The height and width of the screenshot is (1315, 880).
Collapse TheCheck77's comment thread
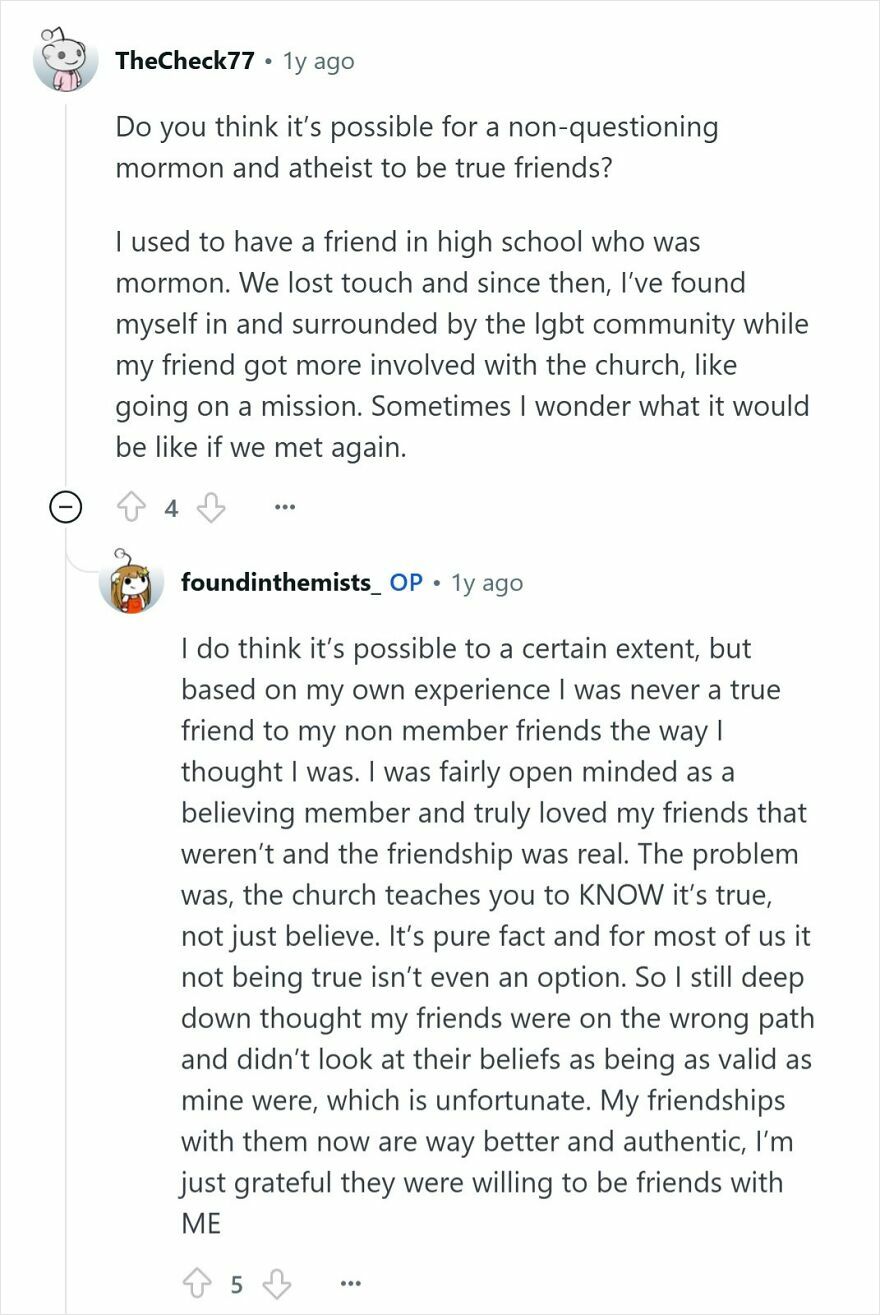66,507
